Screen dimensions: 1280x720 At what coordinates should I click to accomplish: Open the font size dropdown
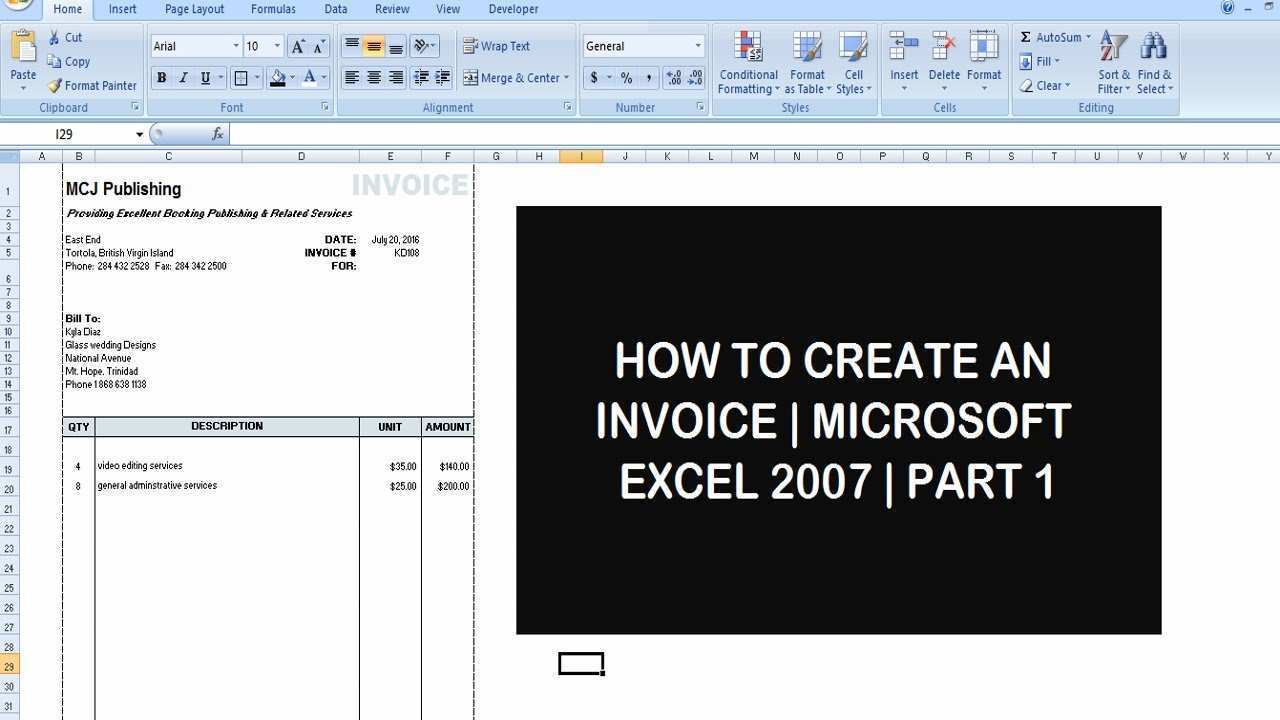coord(277,46)
